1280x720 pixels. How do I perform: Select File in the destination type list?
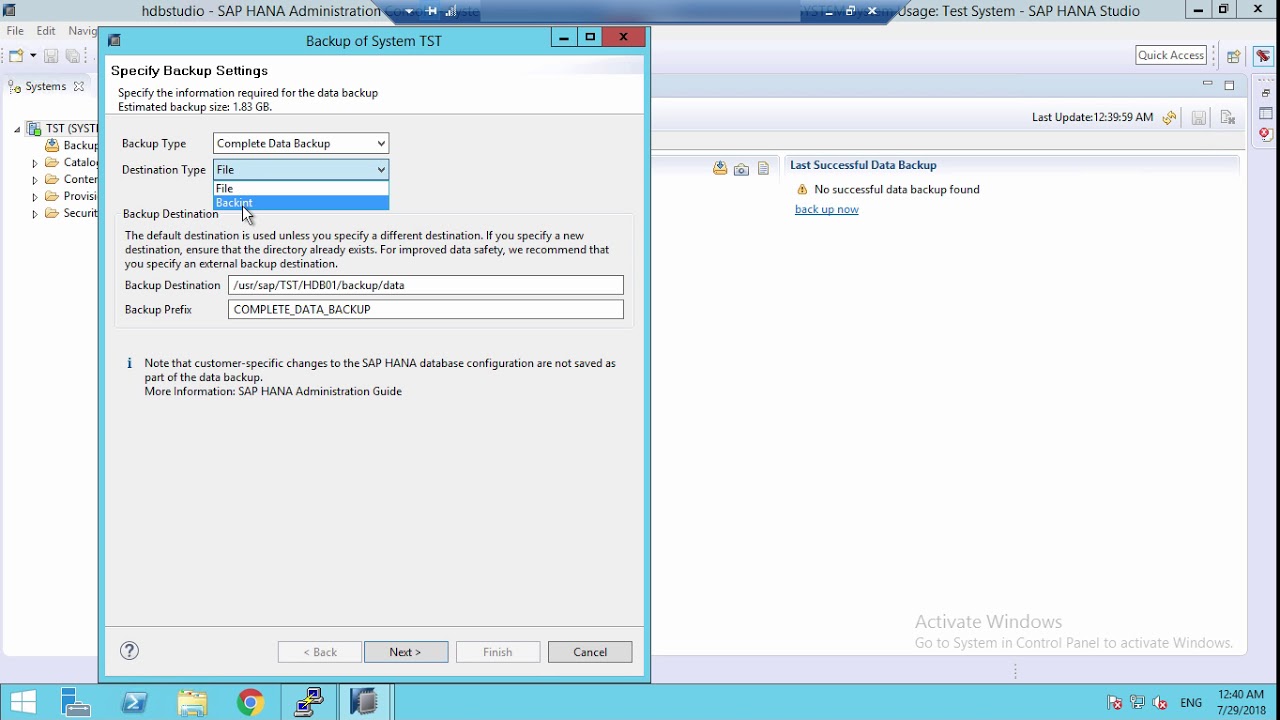tap(300, 188)
